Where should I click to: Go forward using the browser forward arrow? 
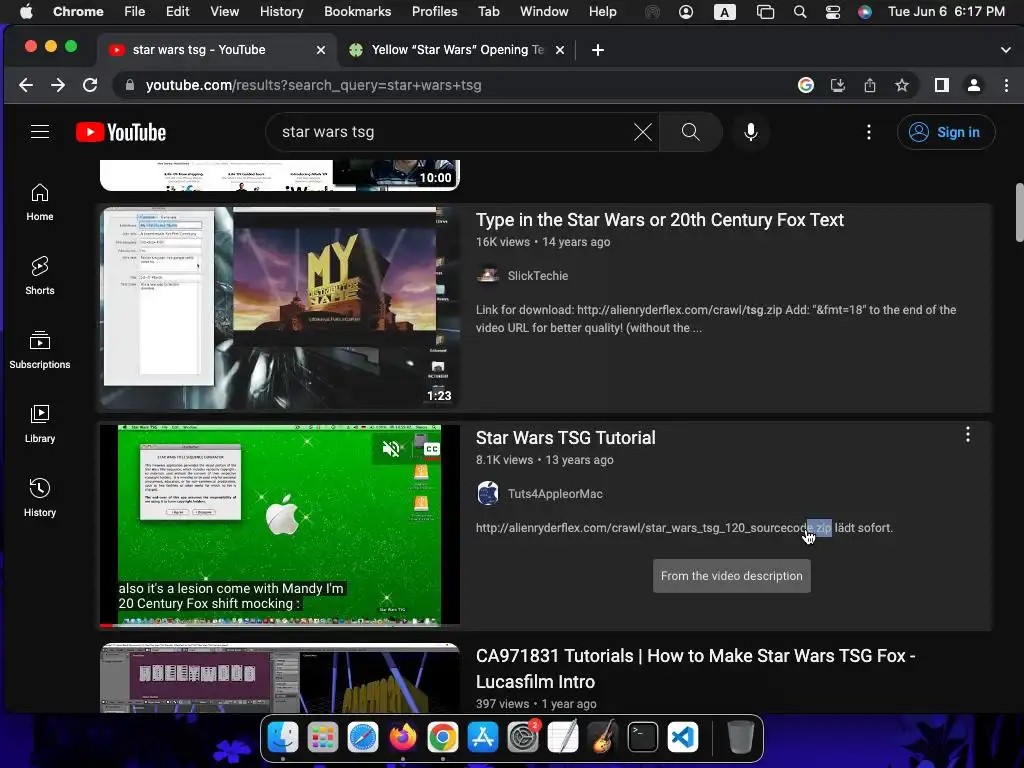pyautogui.click(x=58, y=85)
